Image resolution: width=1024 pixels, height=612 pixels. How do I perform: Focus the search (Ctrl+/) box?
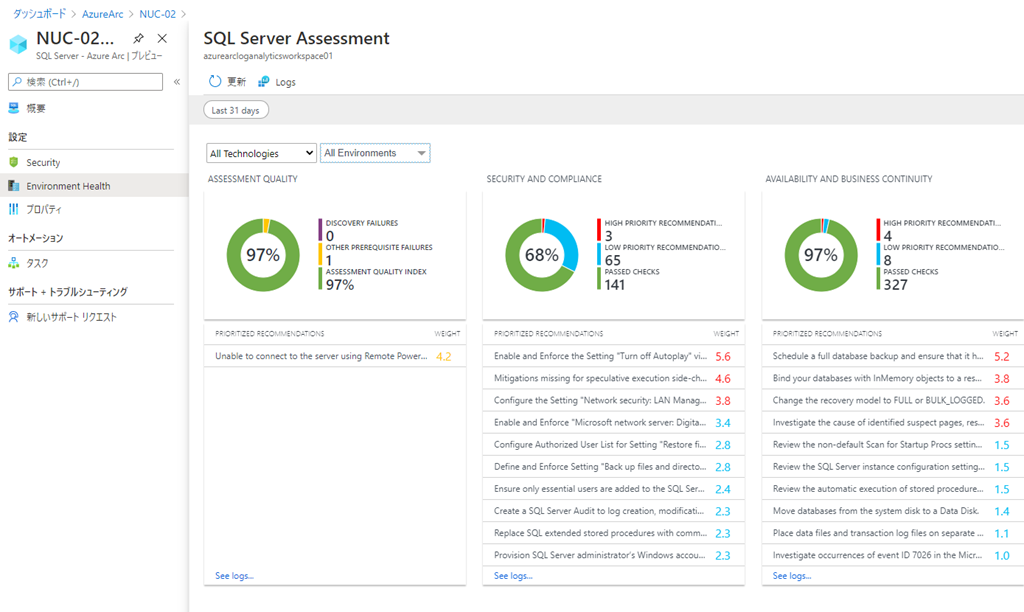click(x=86, y=82)
